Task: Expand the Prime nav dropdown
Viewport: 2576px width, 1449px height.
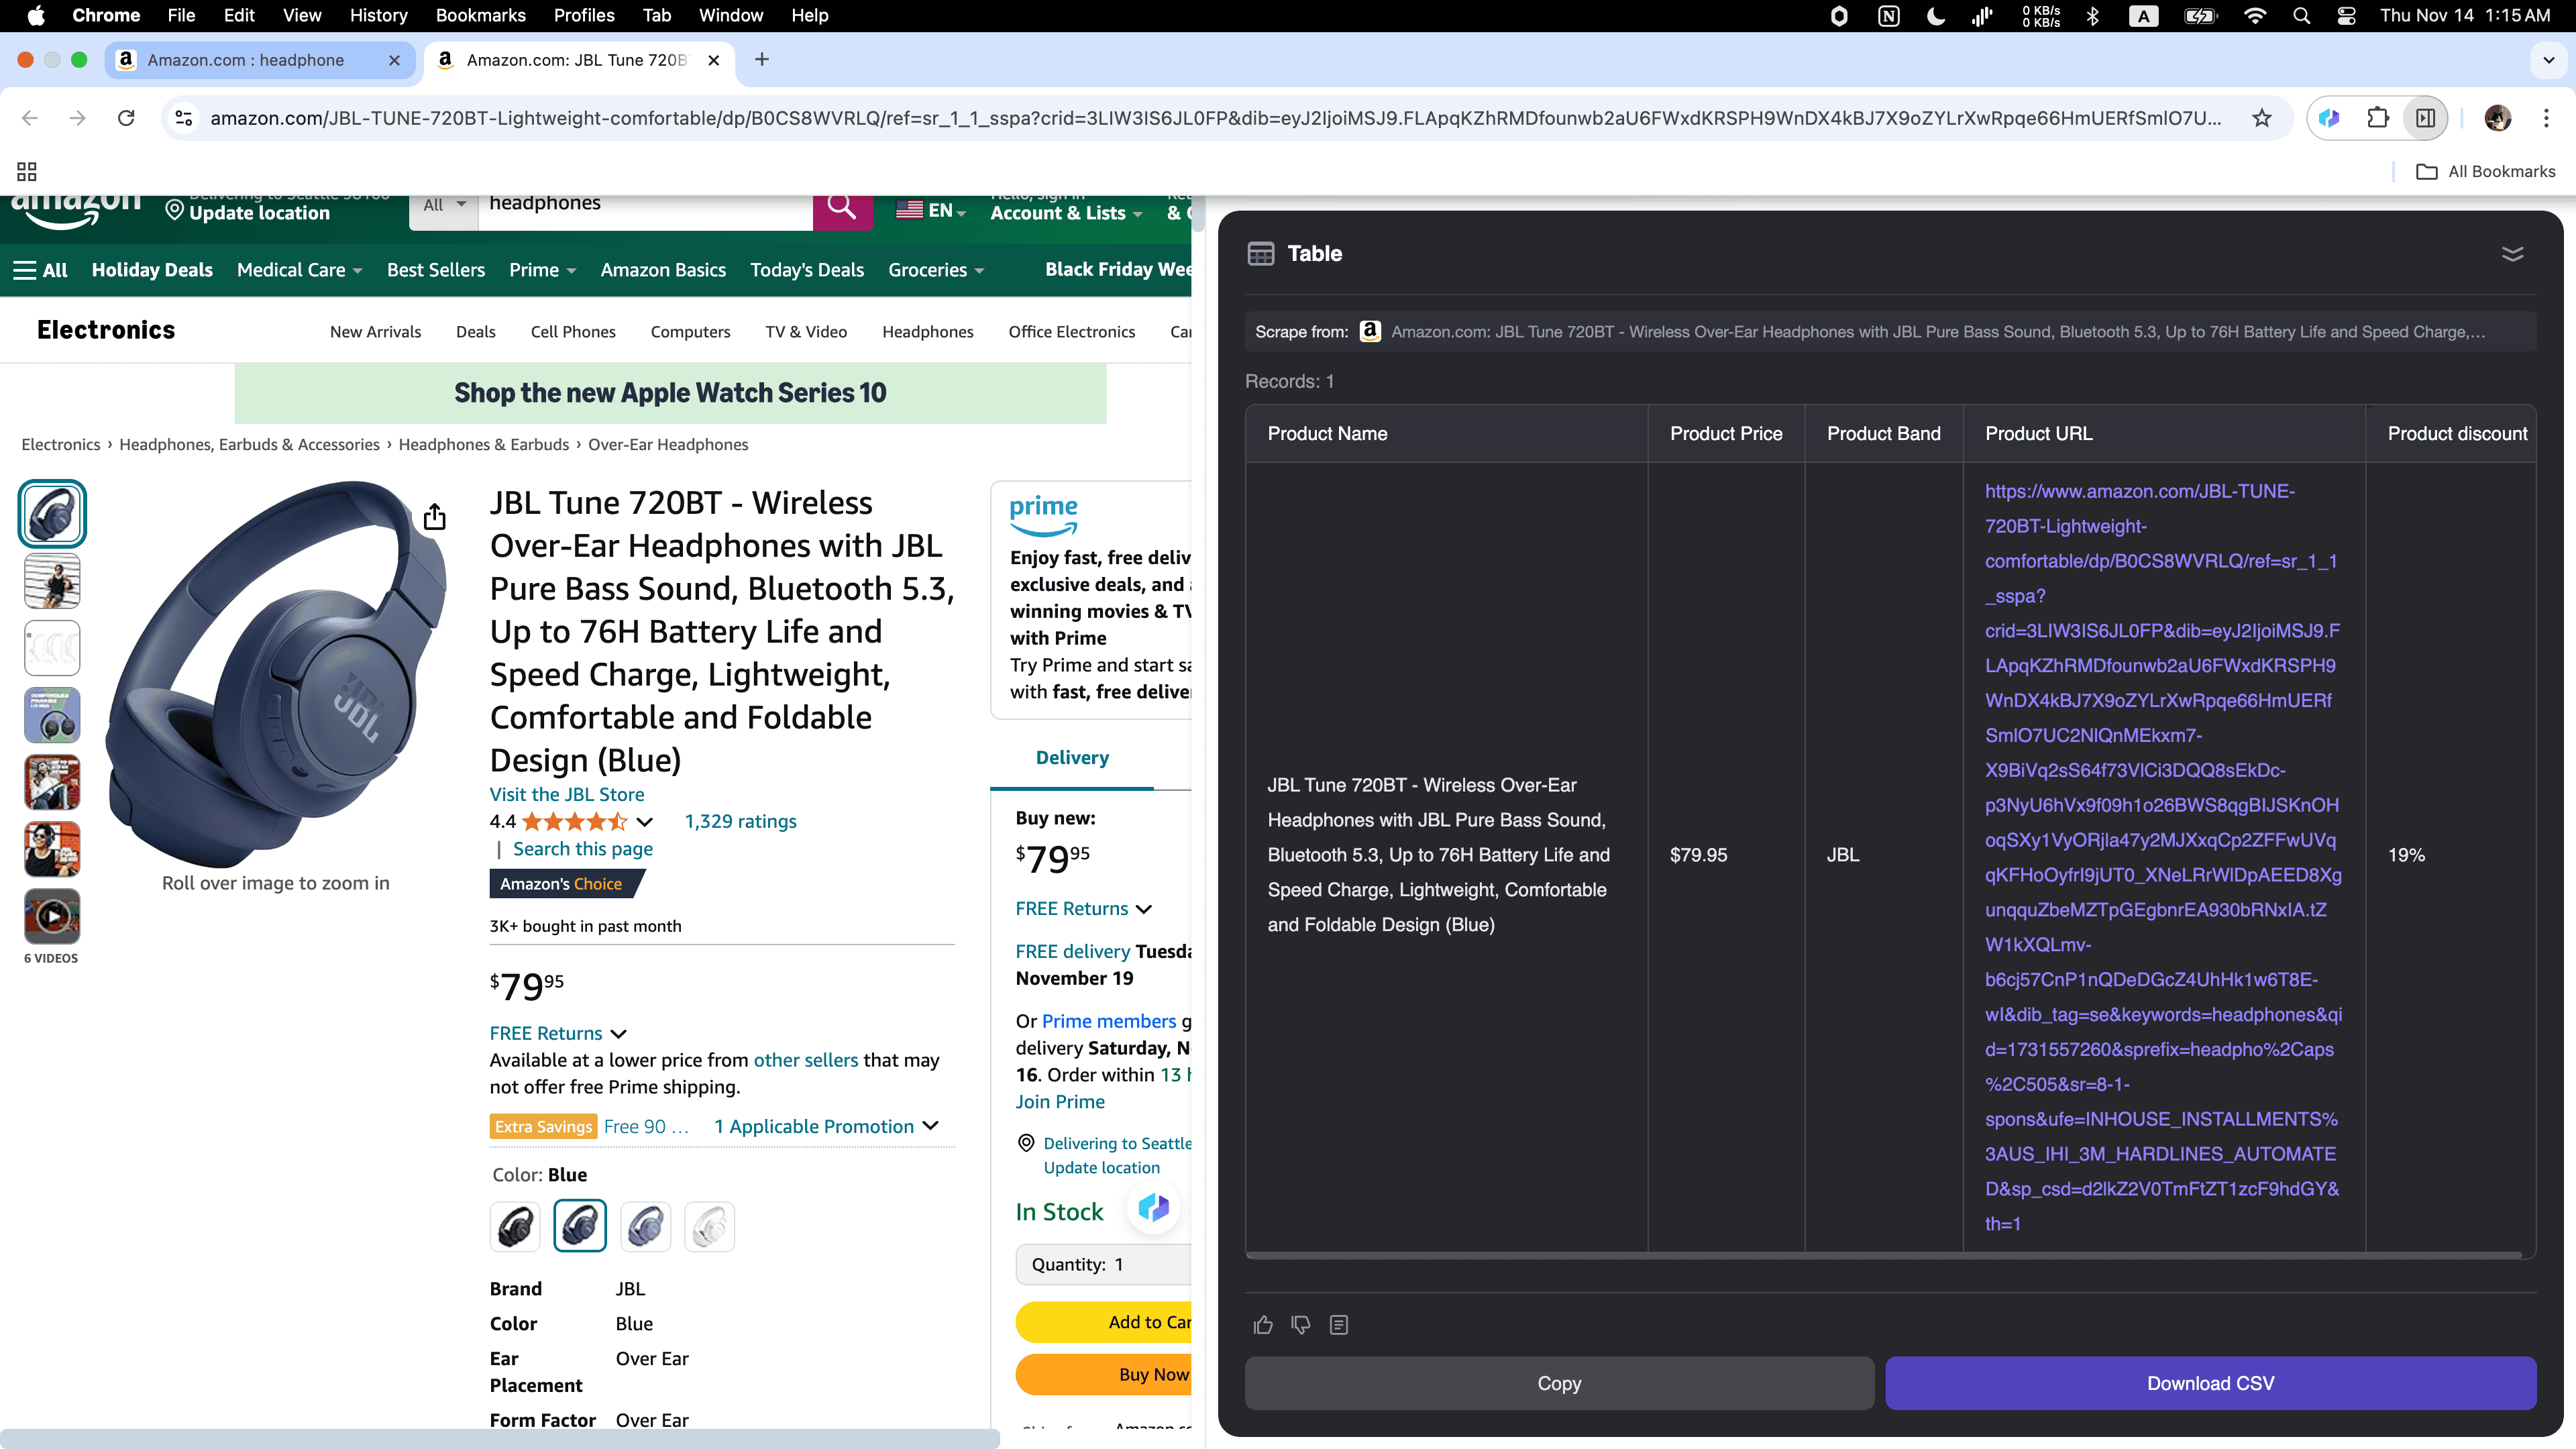Action: (542, 270)
